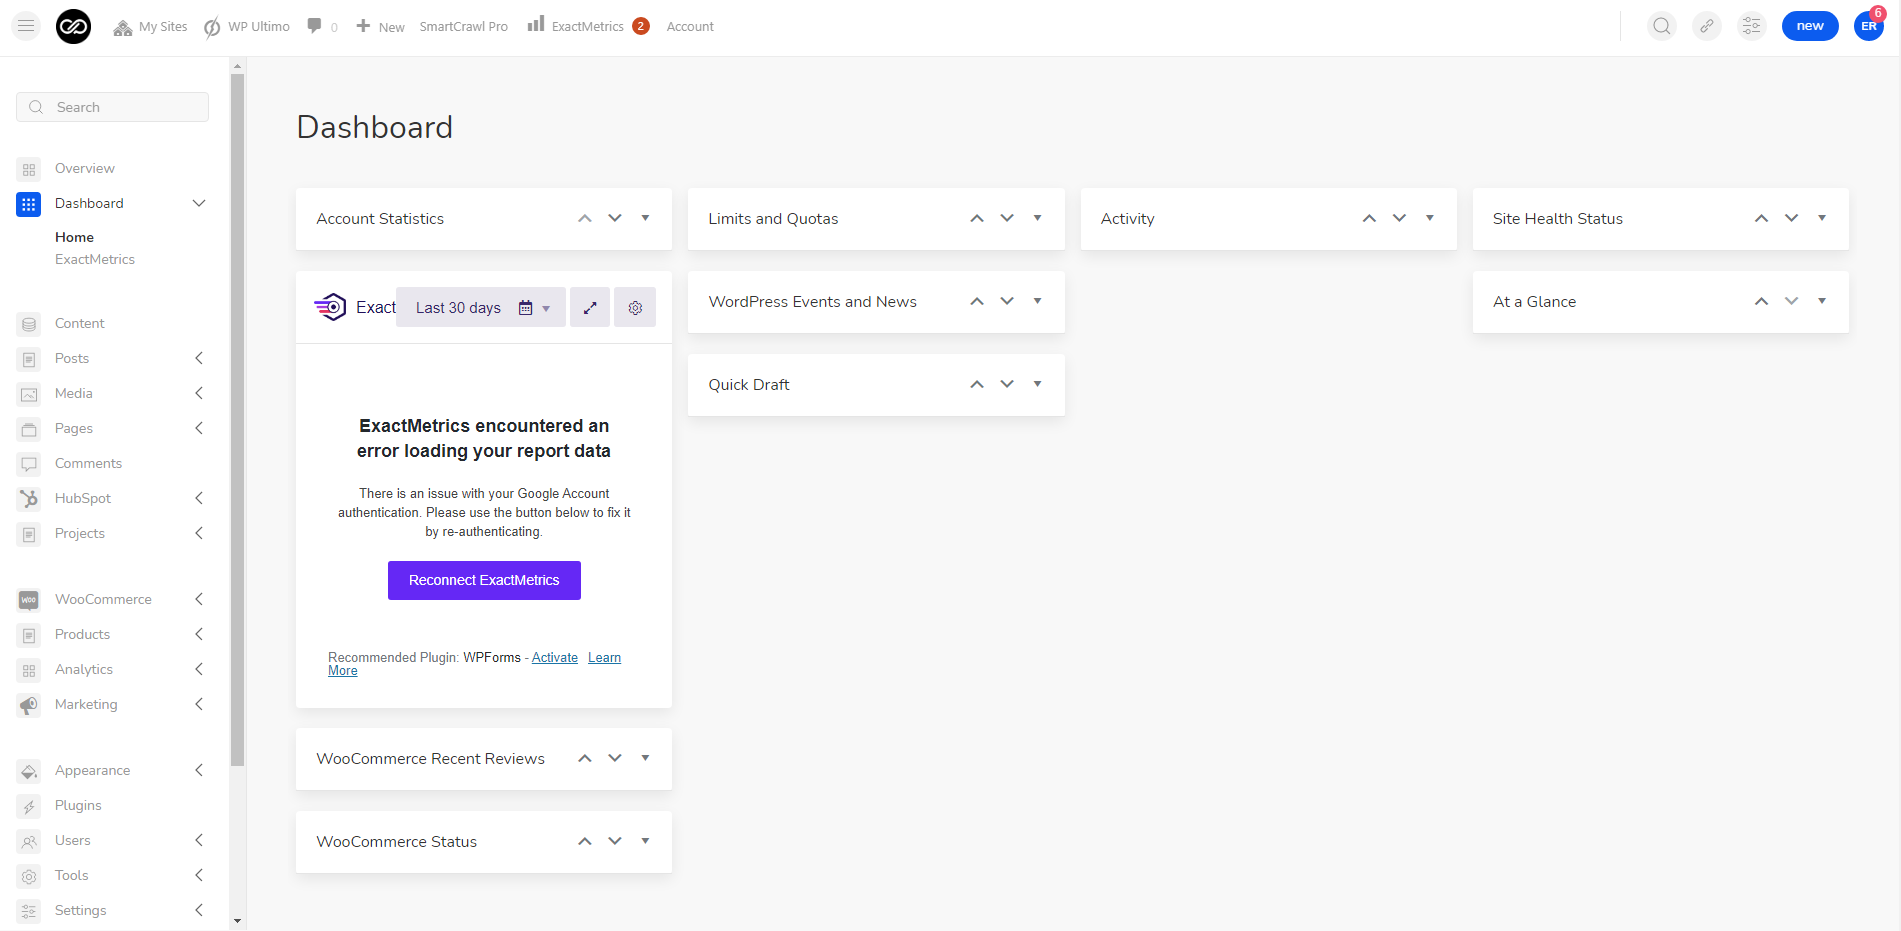The height and width of the screenshot is (931, 1901).
Task: Open ExactMetrics widget gear settings
Action: point(635,308)
